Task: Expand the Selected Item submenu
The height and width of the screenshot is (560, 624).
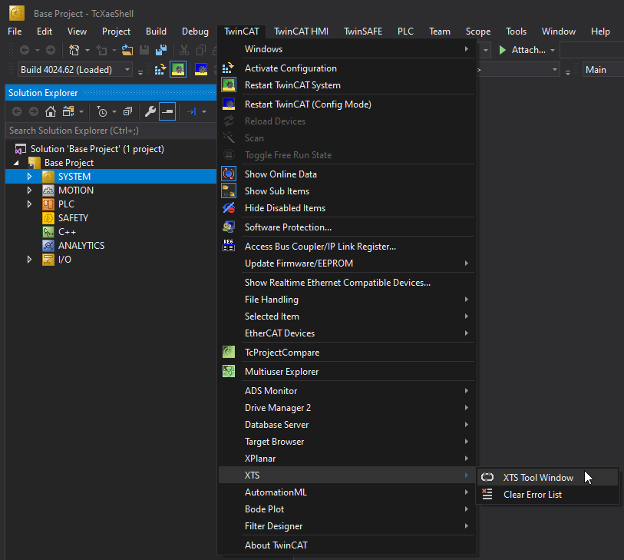Action: click(x=347, y=316)
